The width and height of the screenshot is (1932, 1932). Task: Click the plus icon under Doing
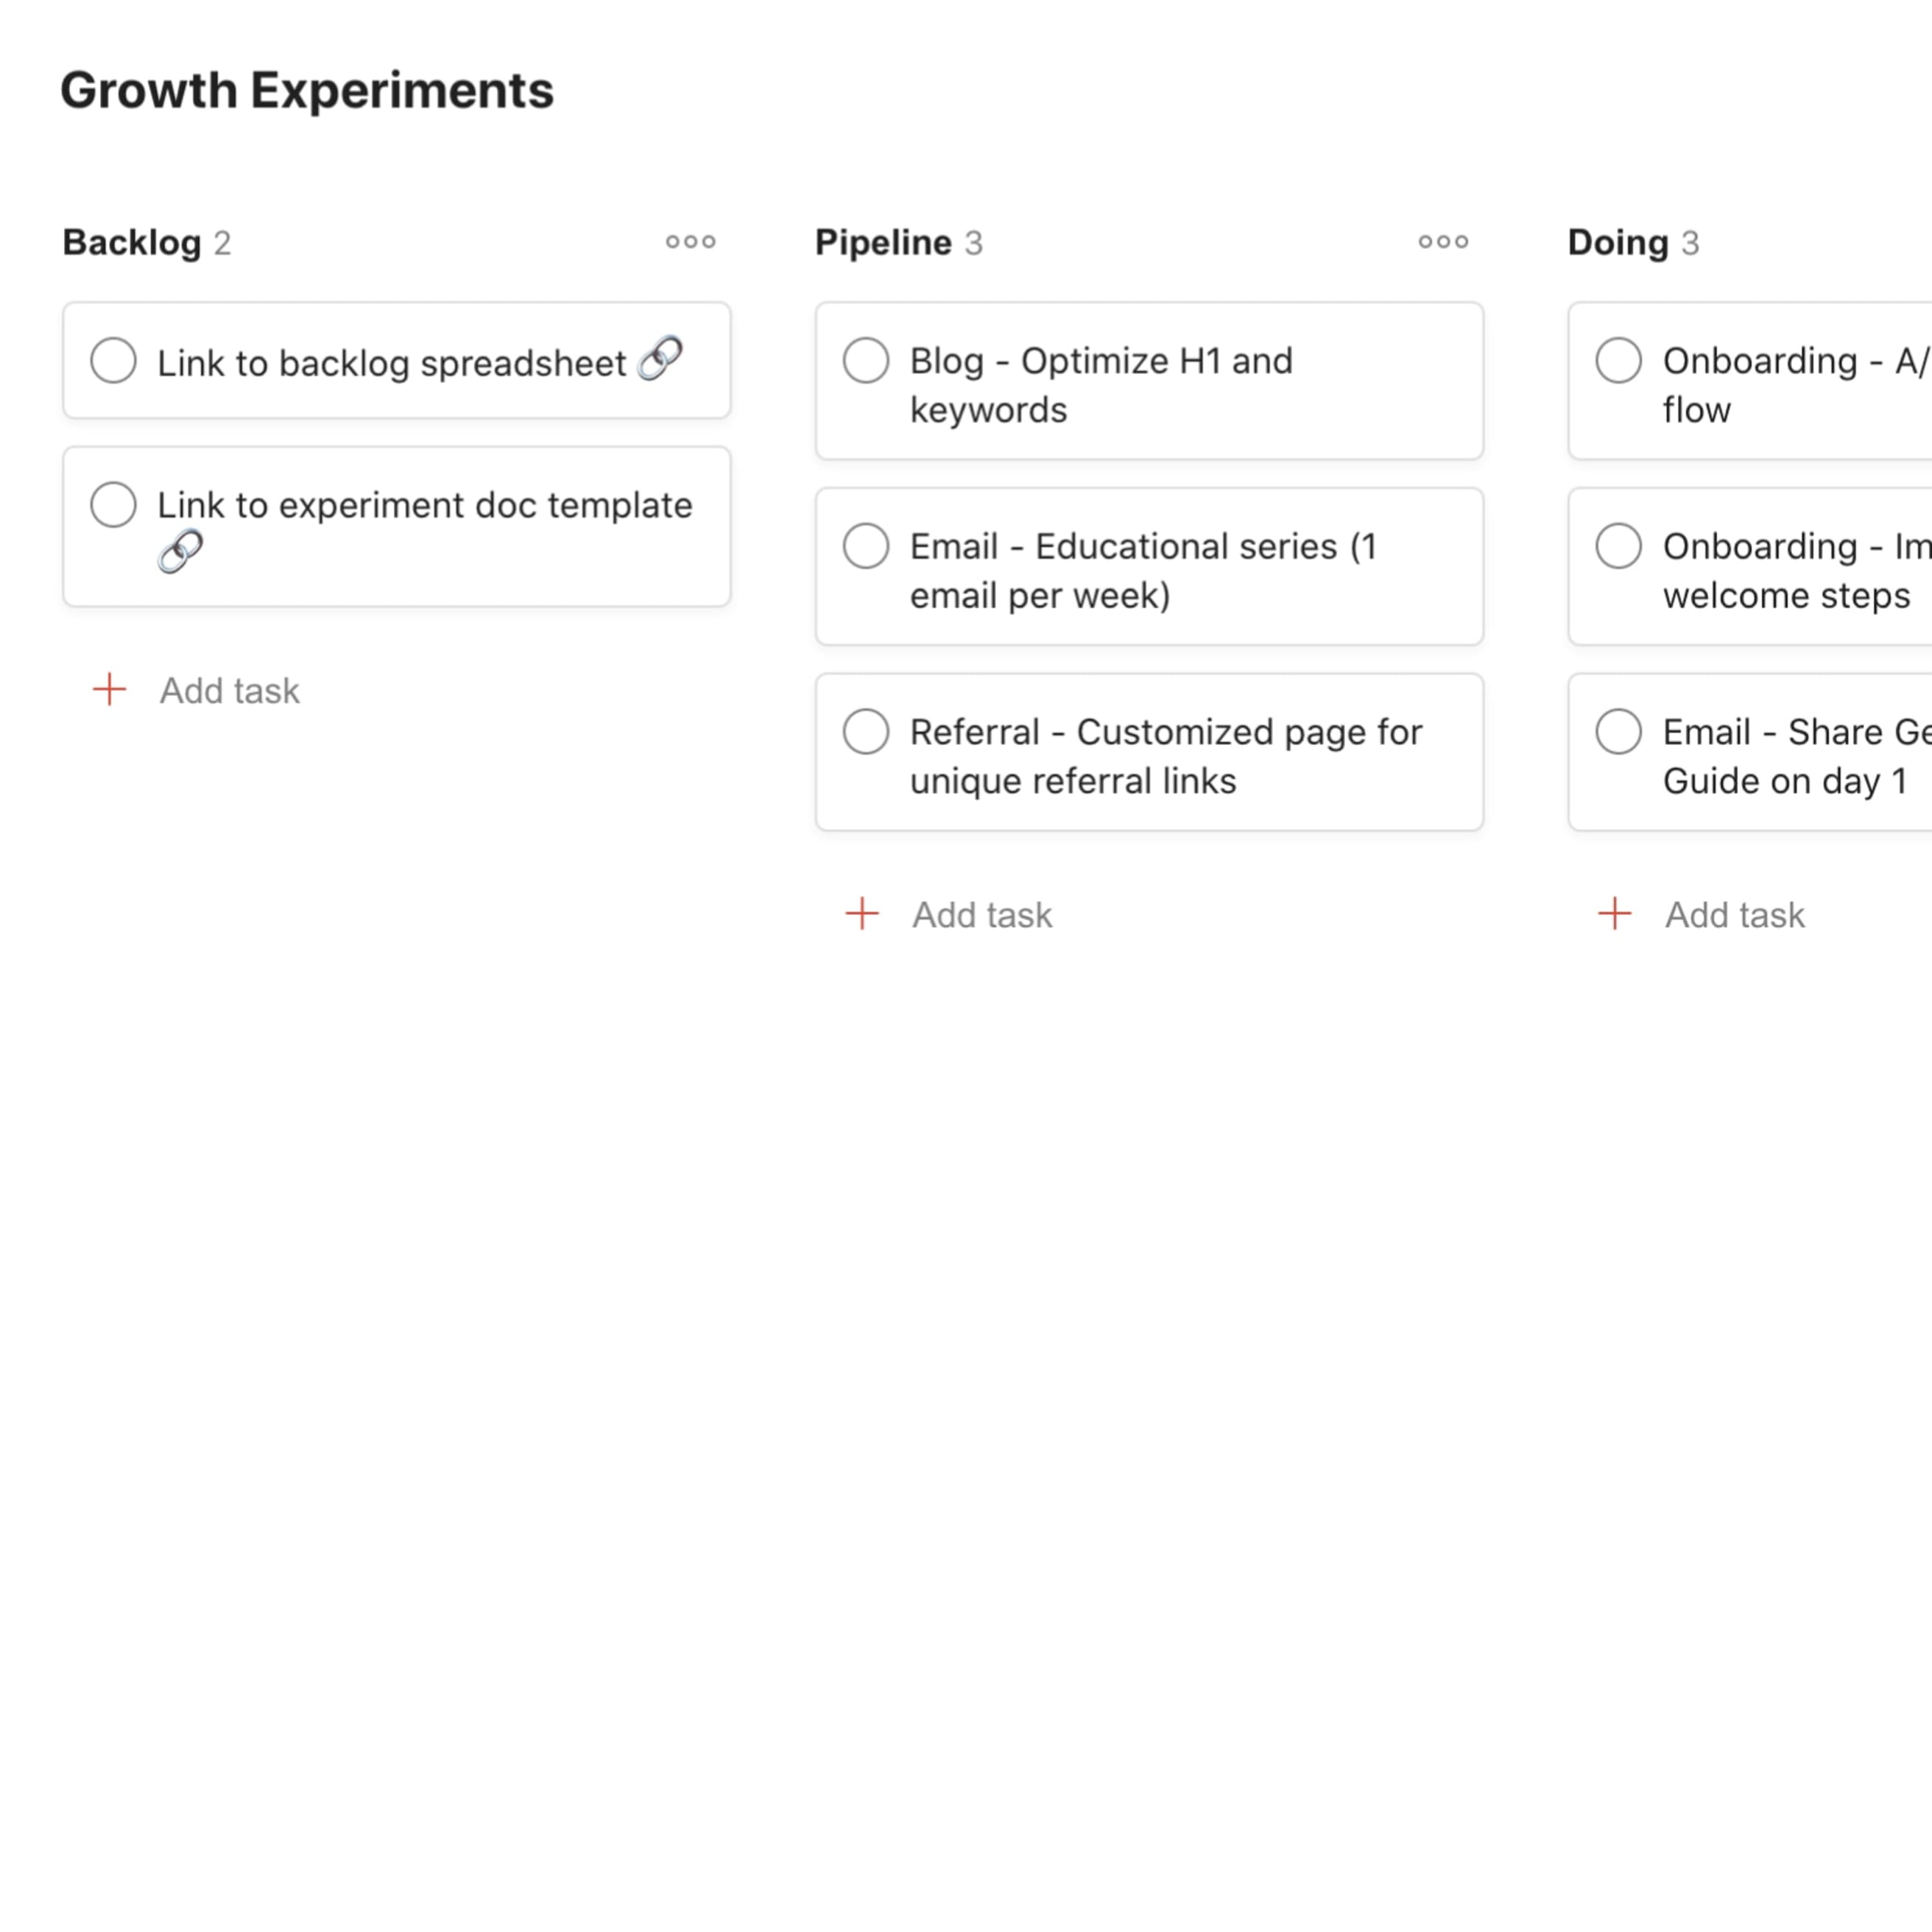click(1615, 914)
